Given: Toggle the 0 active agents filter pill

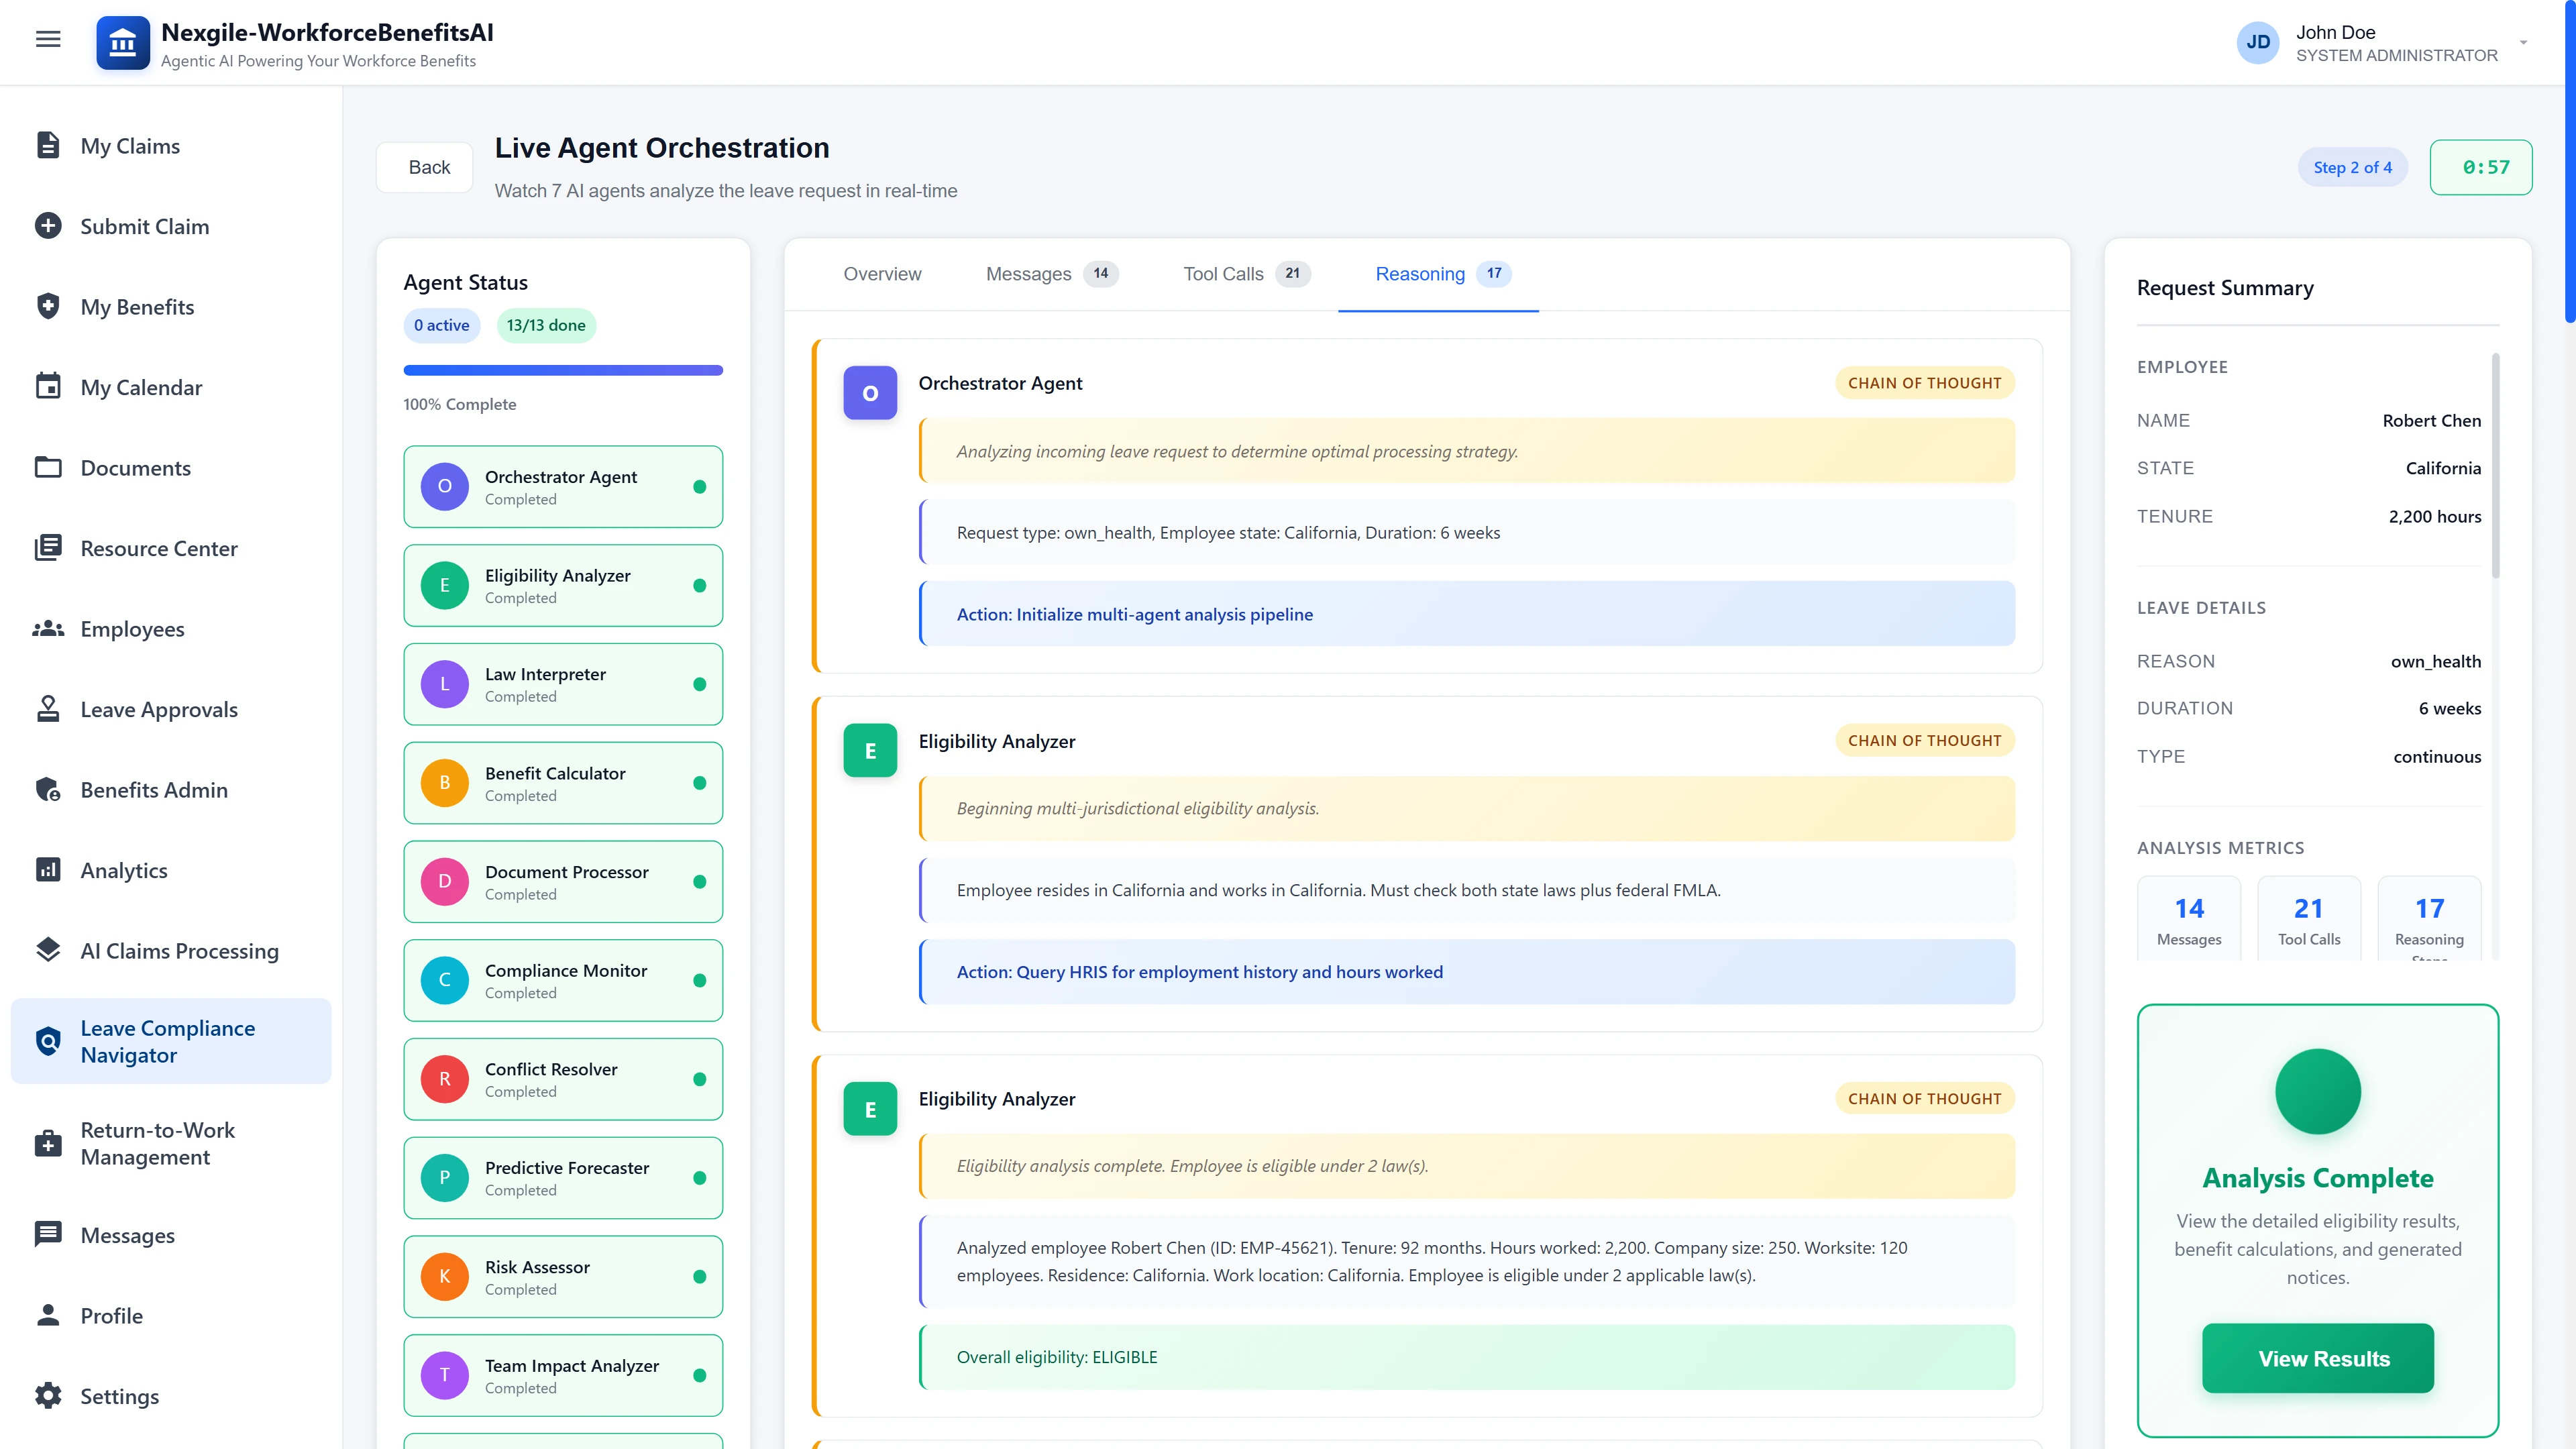Looking at the screenshot, I should click(x=441, y=325).
